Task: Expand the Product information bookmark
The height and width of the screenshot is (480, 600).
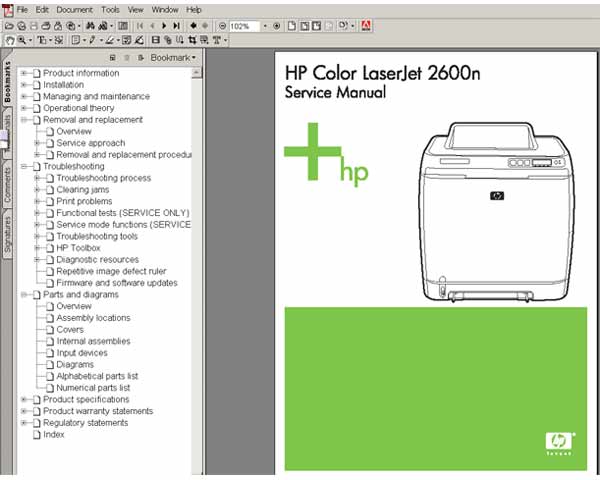Action: coord(24,73)
